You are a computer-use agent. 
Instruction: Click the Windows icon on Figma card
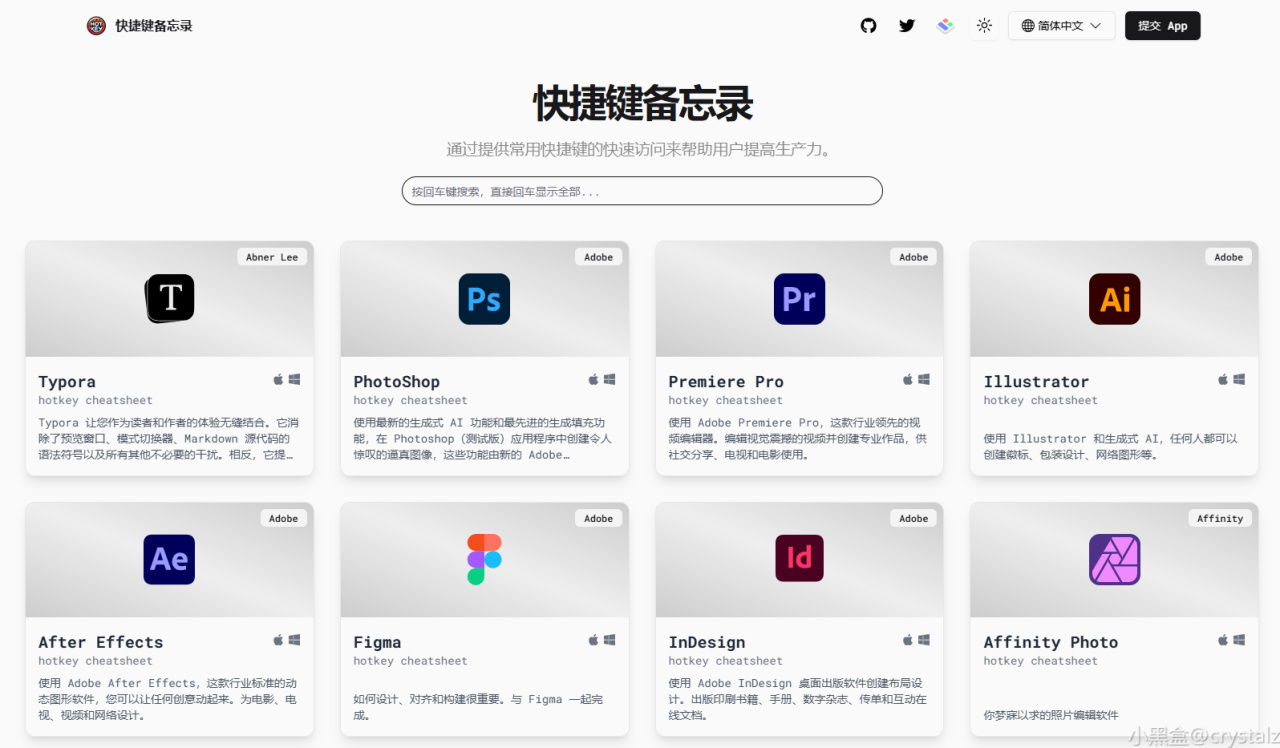point(609,640)
